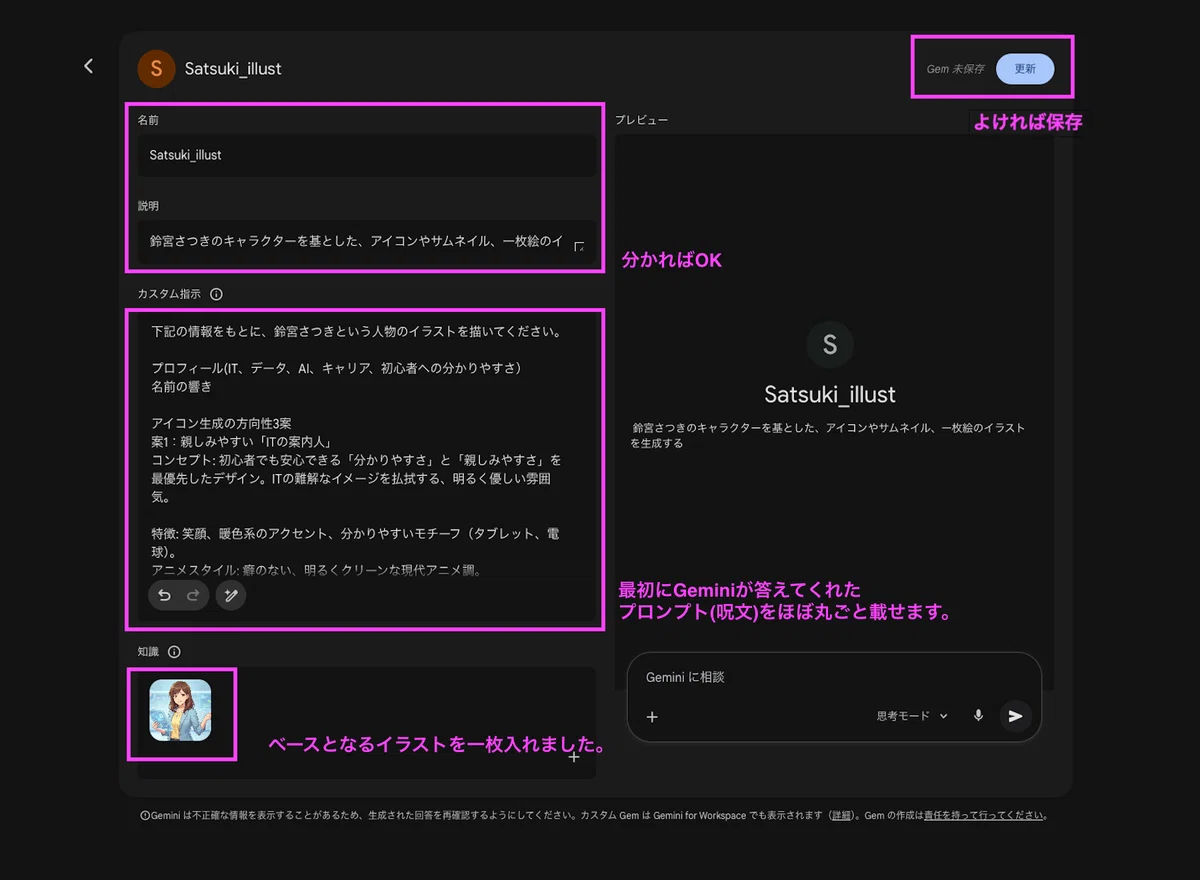
Task: Click the Satsuki_illust header title text
Action: coord(233,69)
